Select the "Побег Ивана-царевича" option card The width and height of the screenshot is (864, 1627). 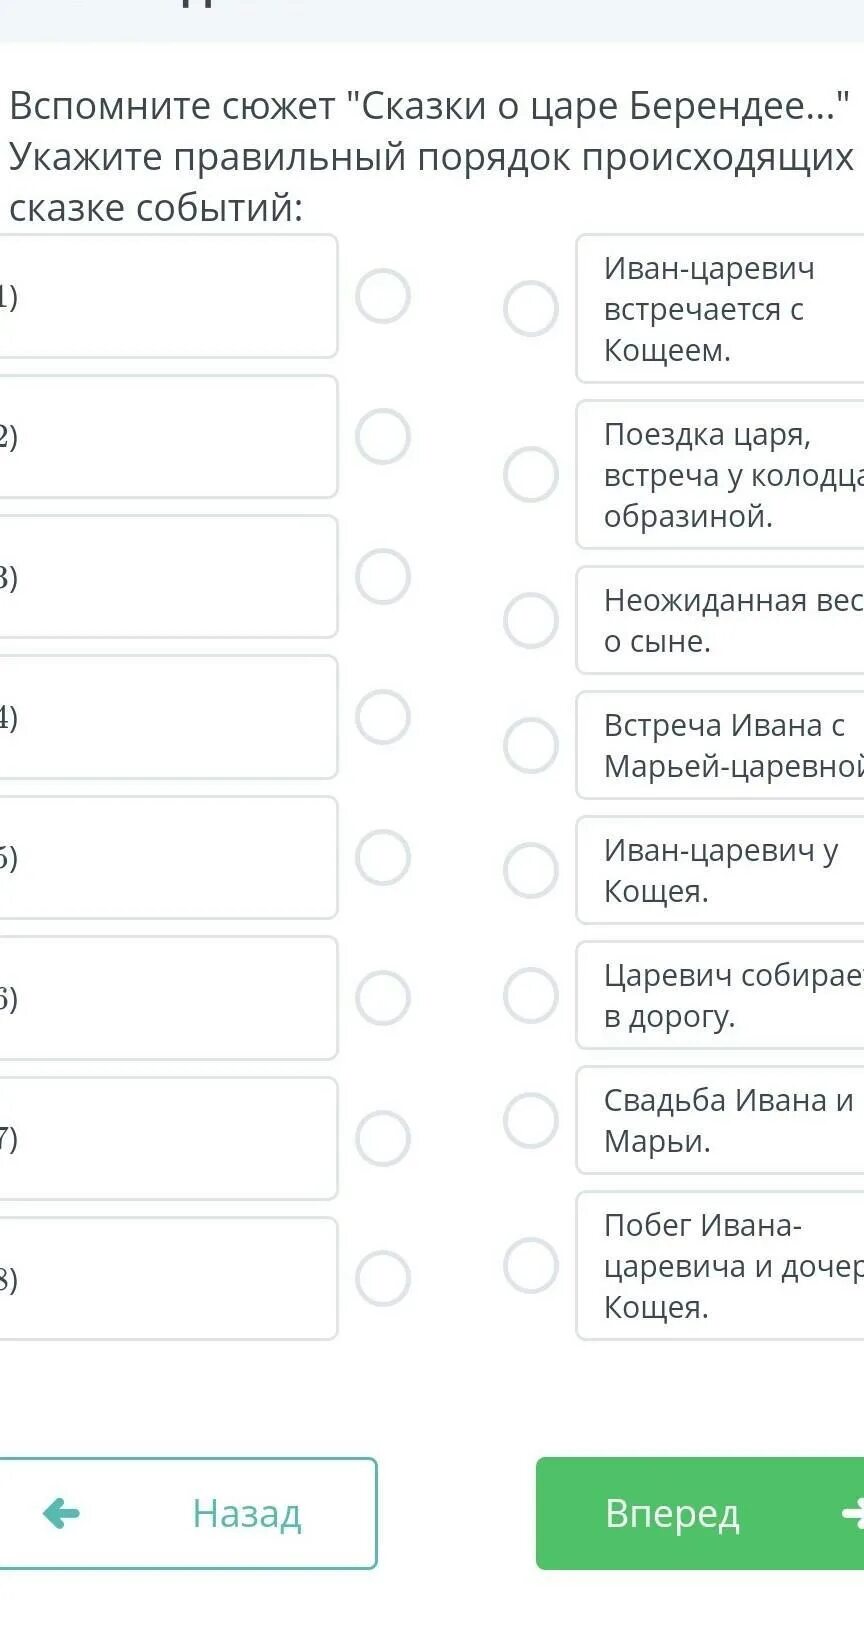[720, 1265]
